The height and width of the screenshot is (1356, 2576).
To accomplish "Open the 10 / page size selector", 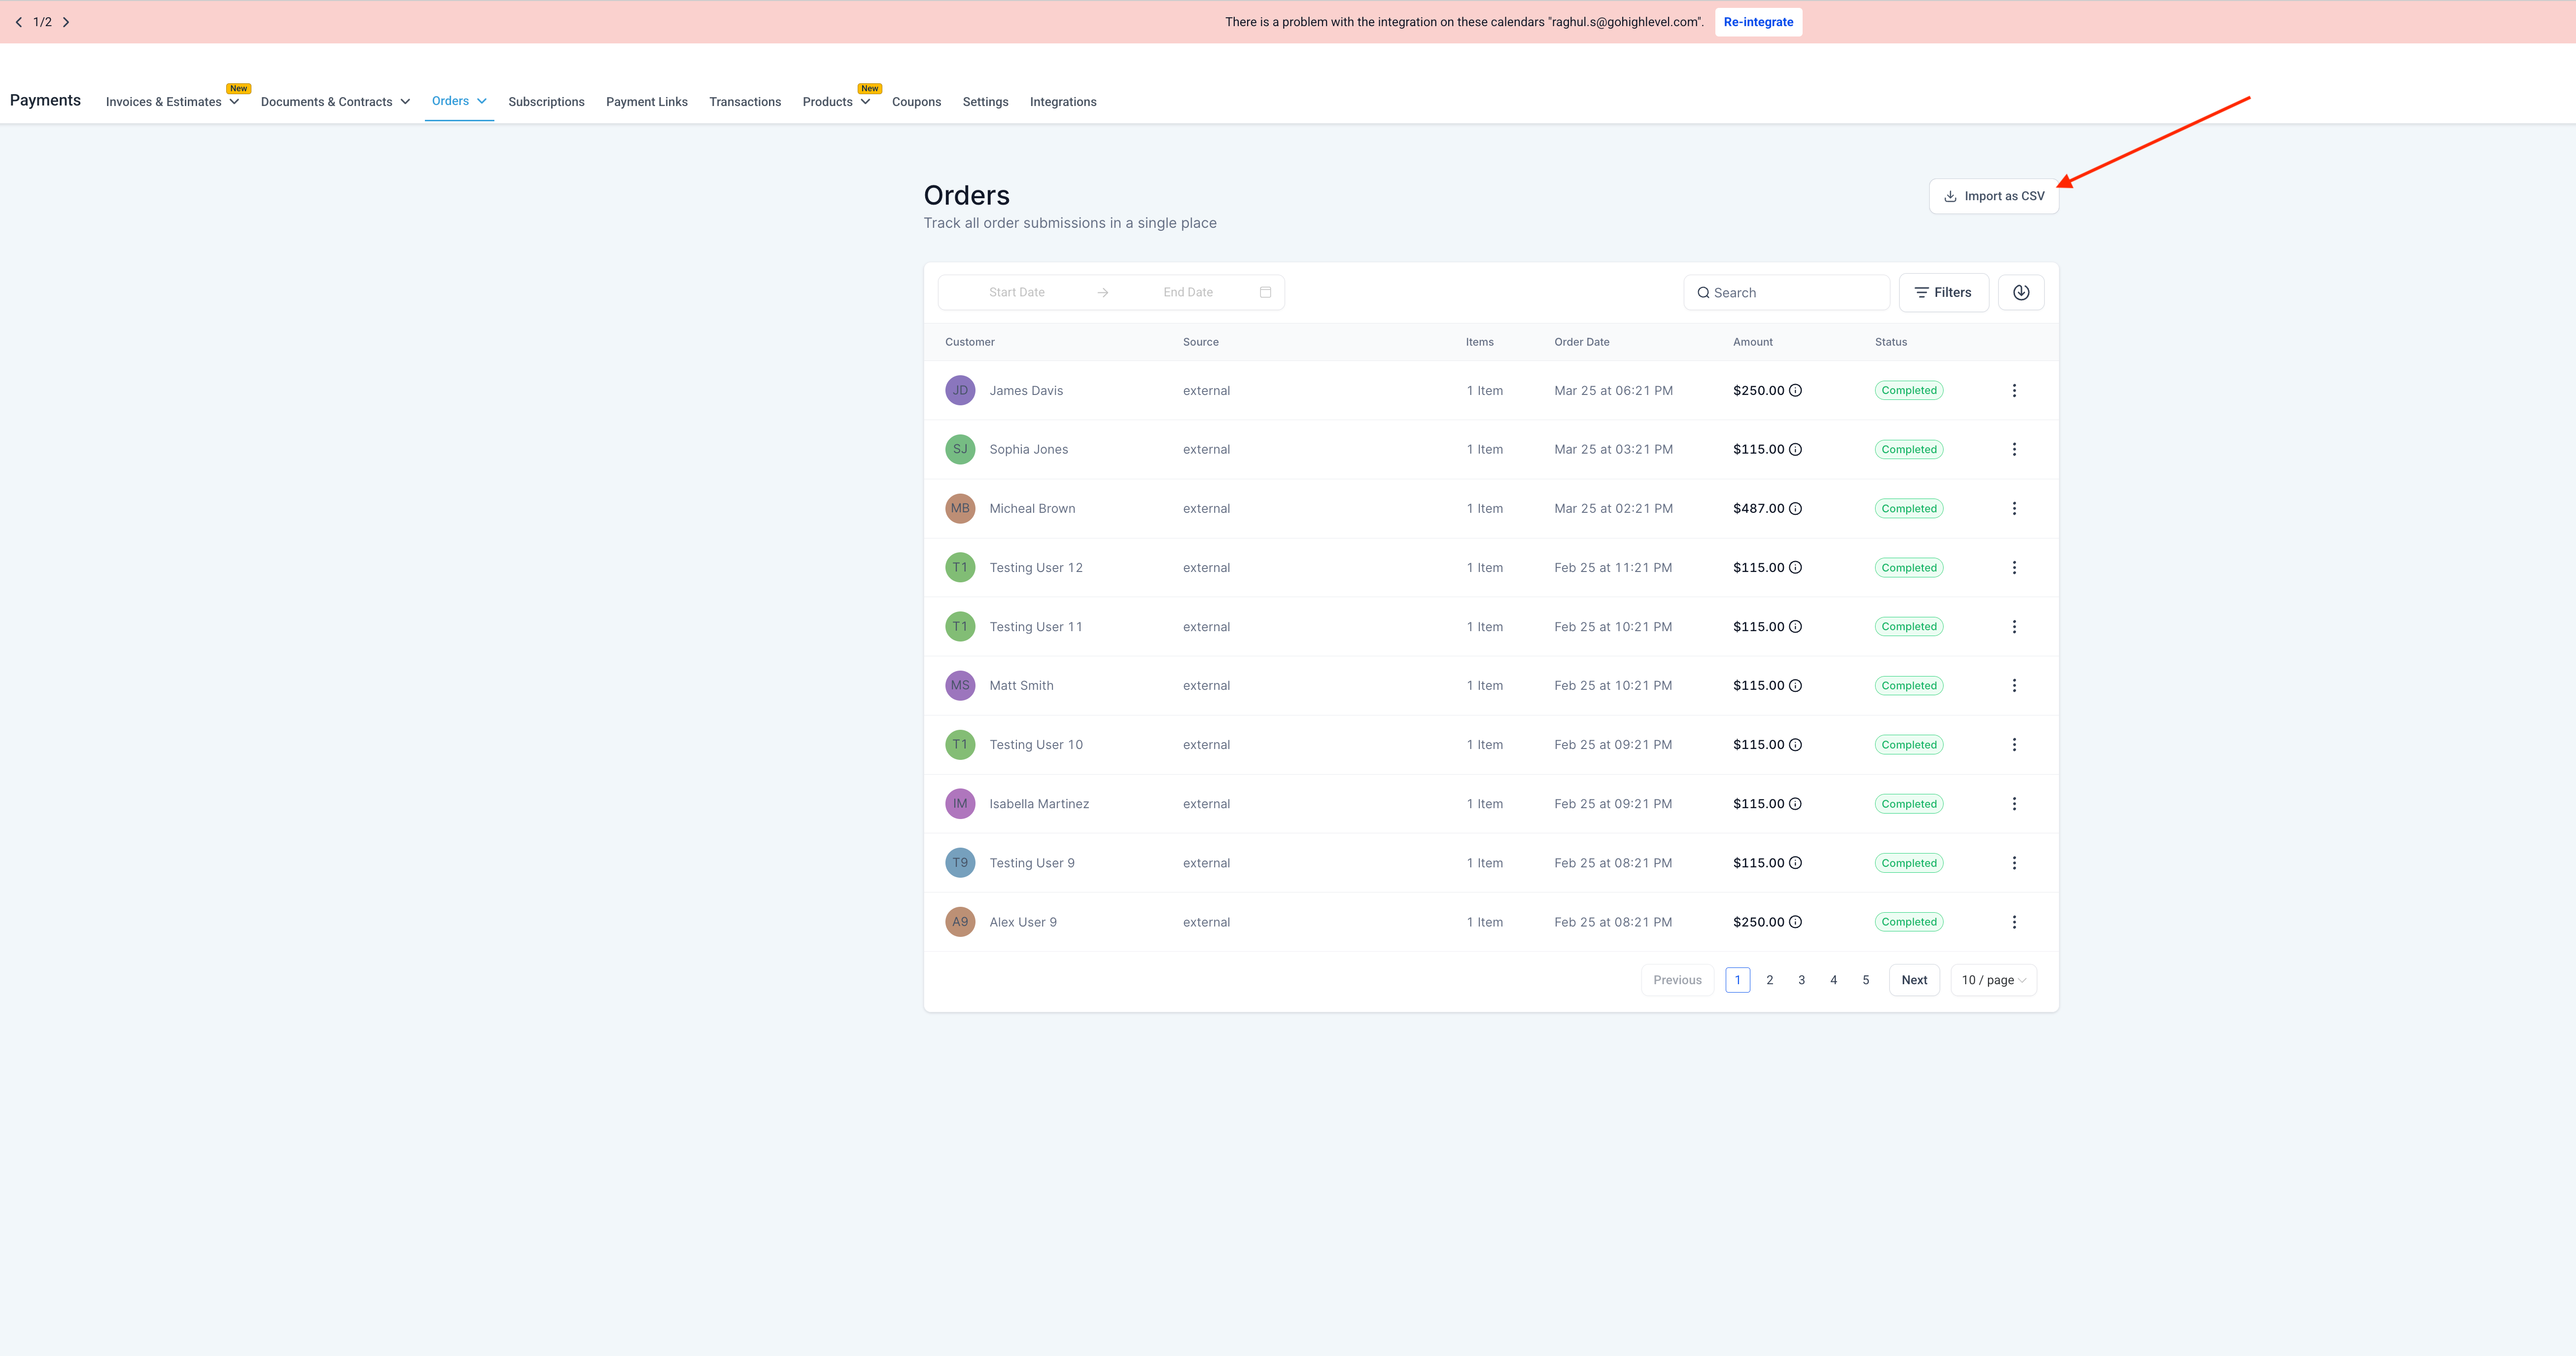I will click(x=1993, y=980).
